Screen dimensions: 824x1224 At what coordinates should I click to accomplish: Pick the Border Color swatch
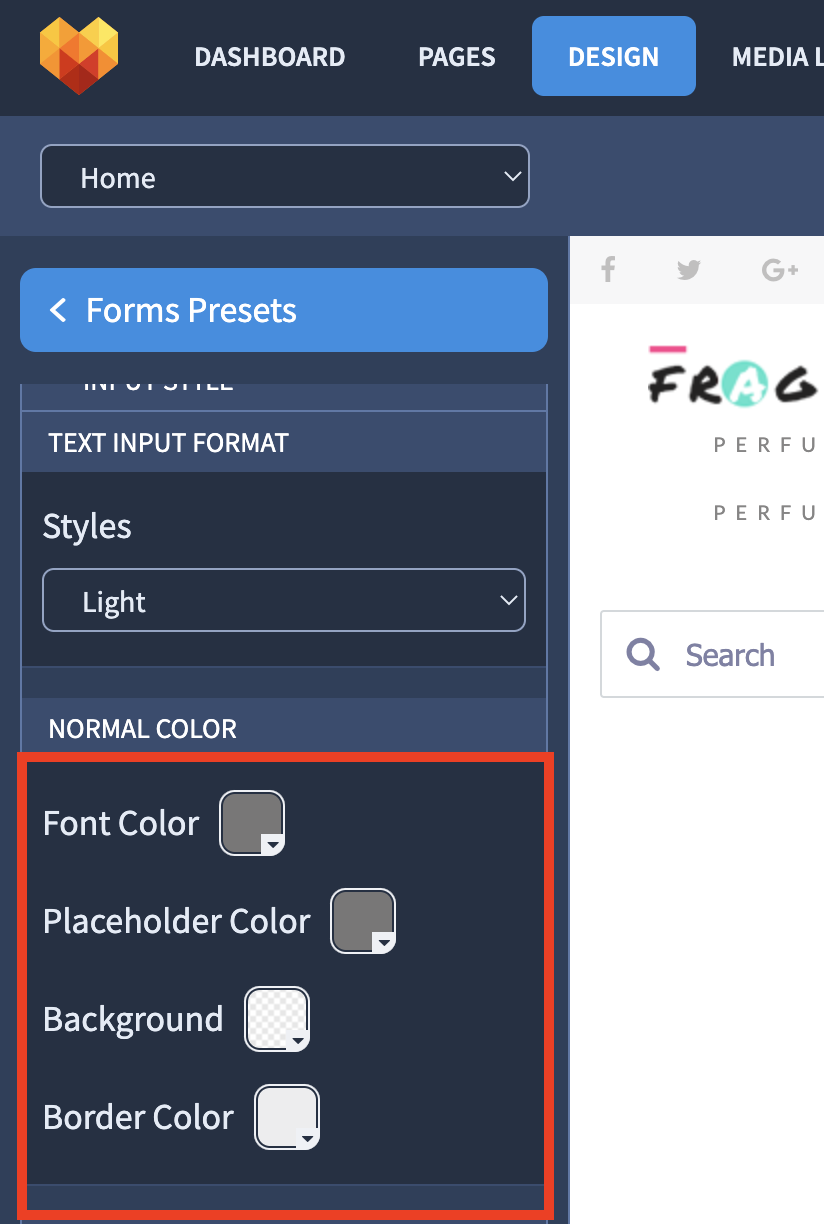click(x=288, y=1117)
